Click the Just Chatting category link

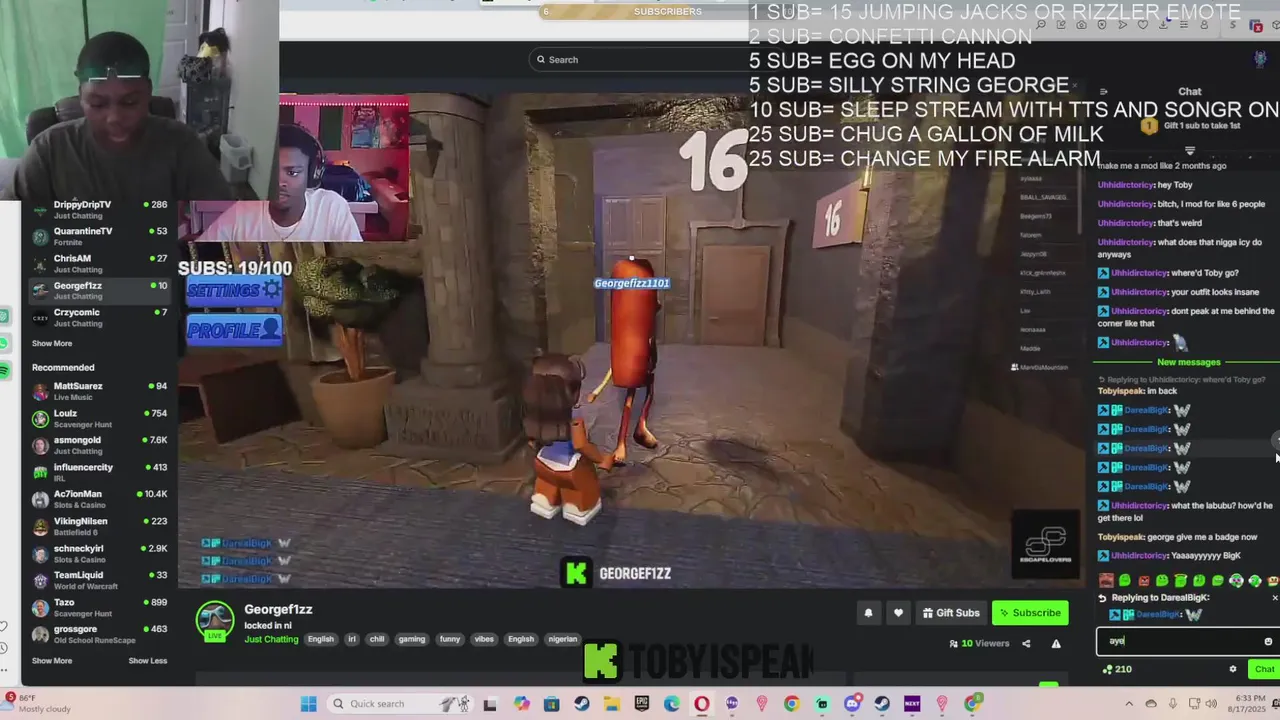(271, 639)
